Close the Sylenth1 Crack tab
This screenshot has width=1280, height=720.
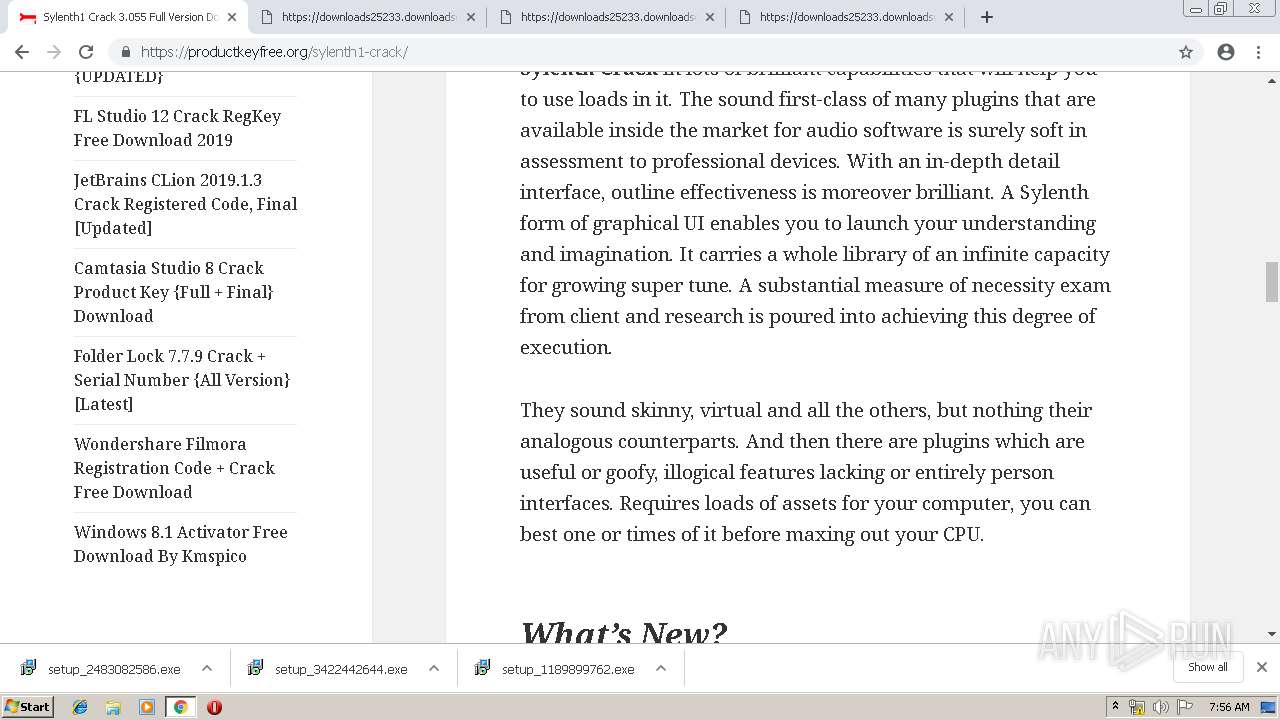click(232, 17)
